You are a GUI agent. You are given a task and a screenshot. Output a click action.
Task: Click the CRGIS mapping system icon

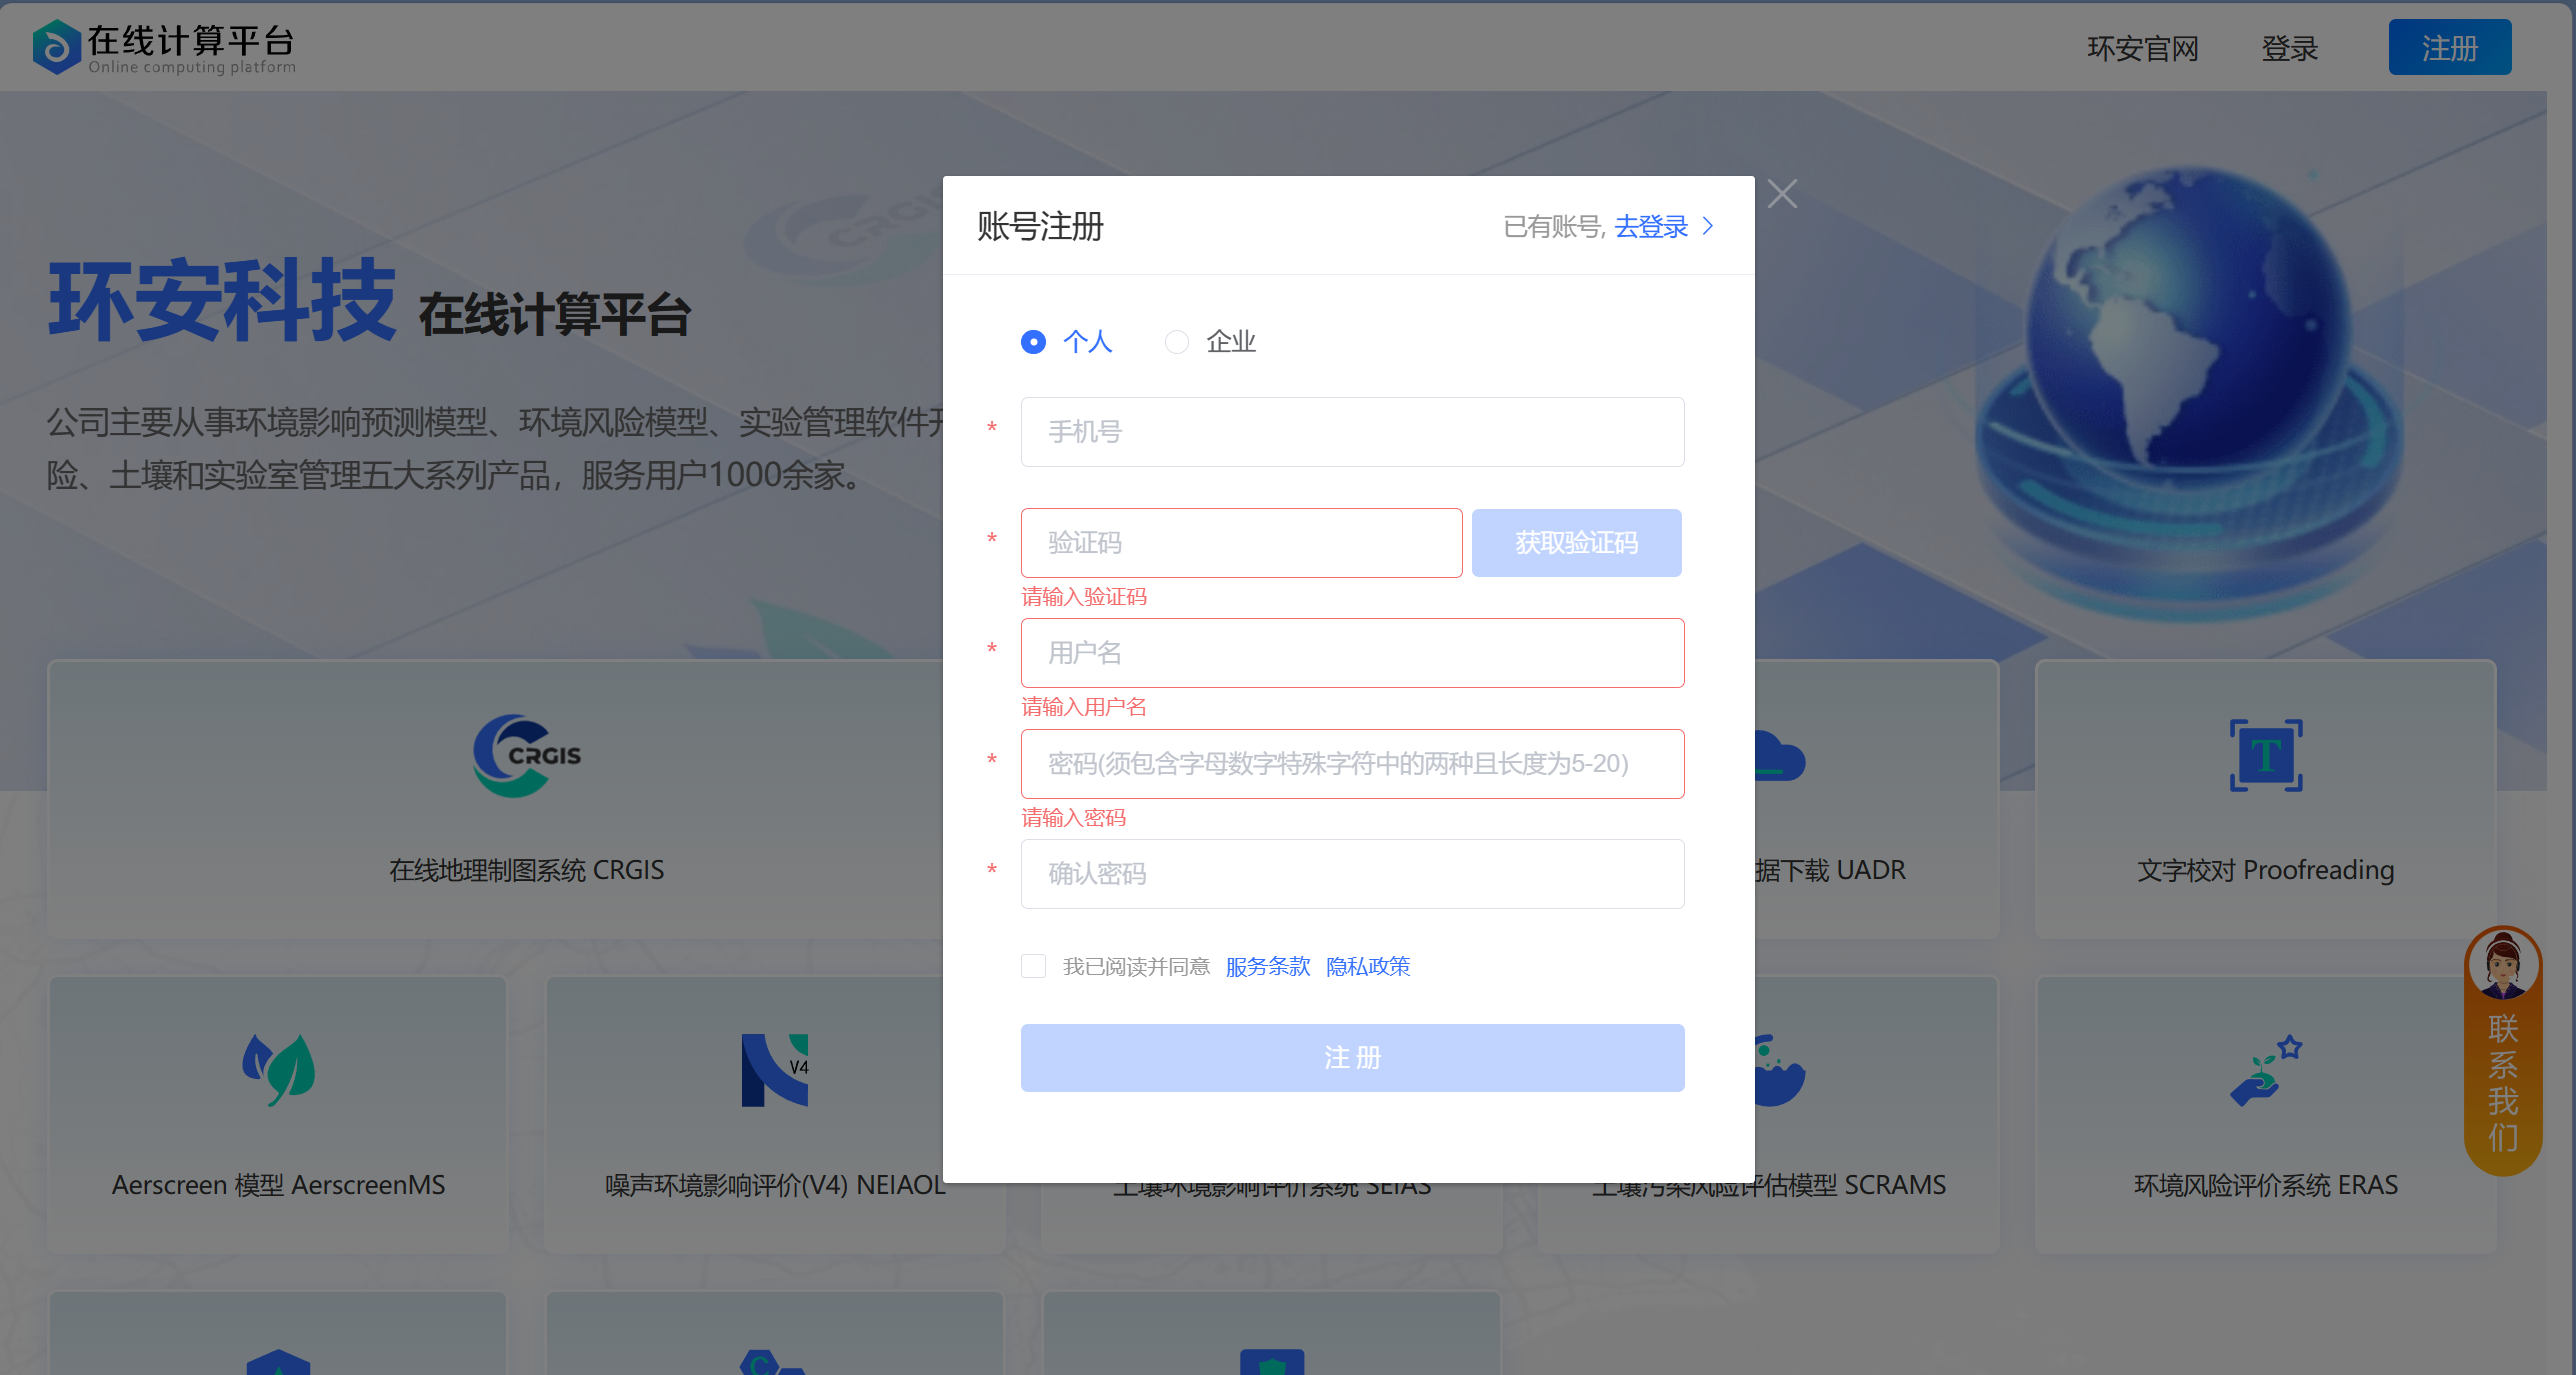click(526, 755)
